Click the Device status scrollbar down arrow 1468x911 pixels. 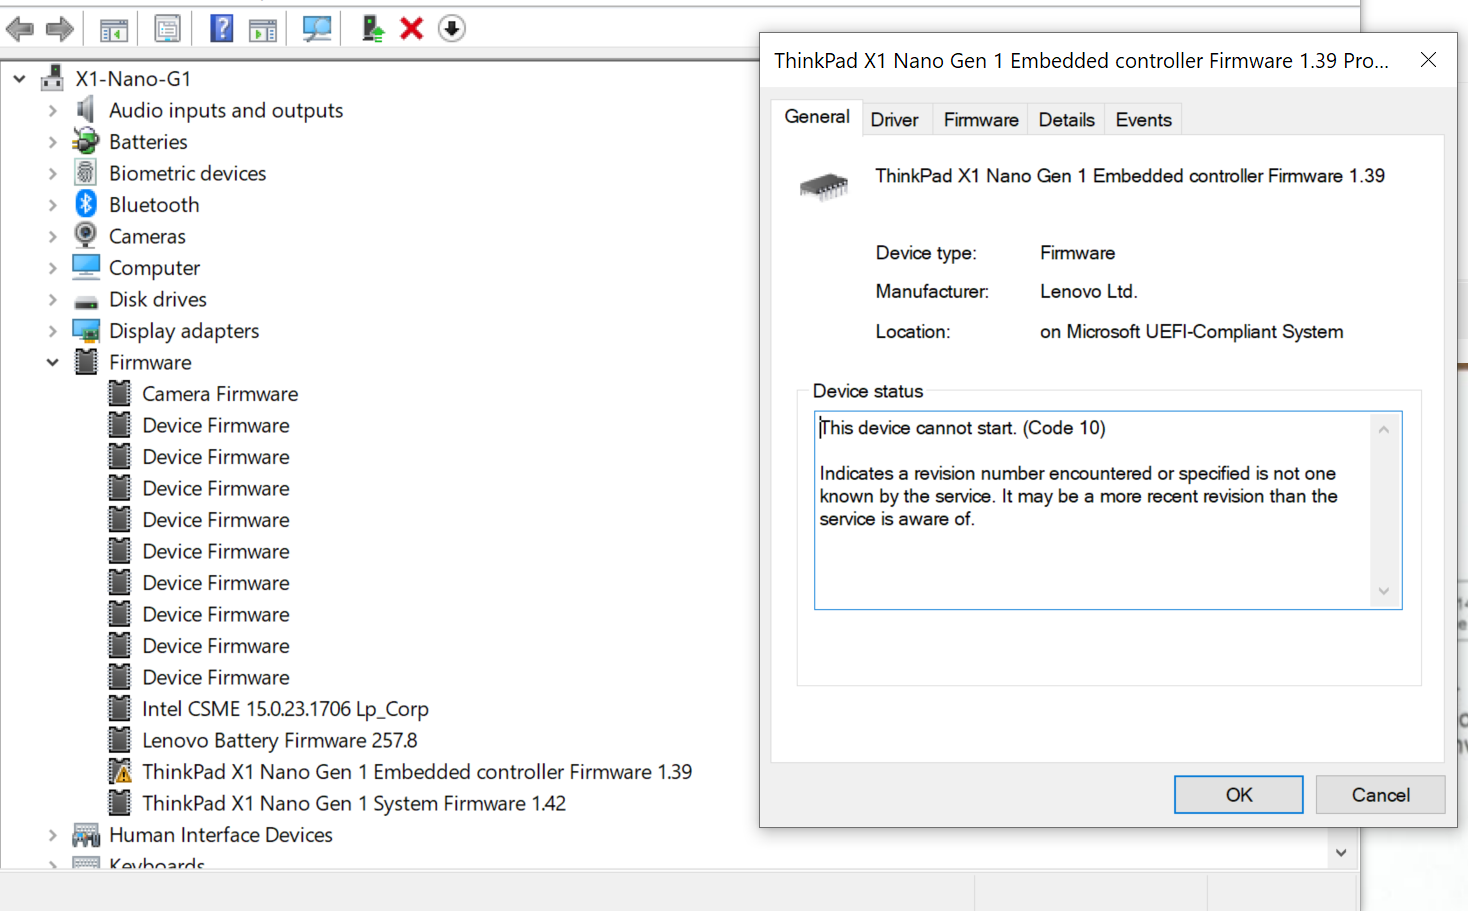click(x=1384, y=591)
